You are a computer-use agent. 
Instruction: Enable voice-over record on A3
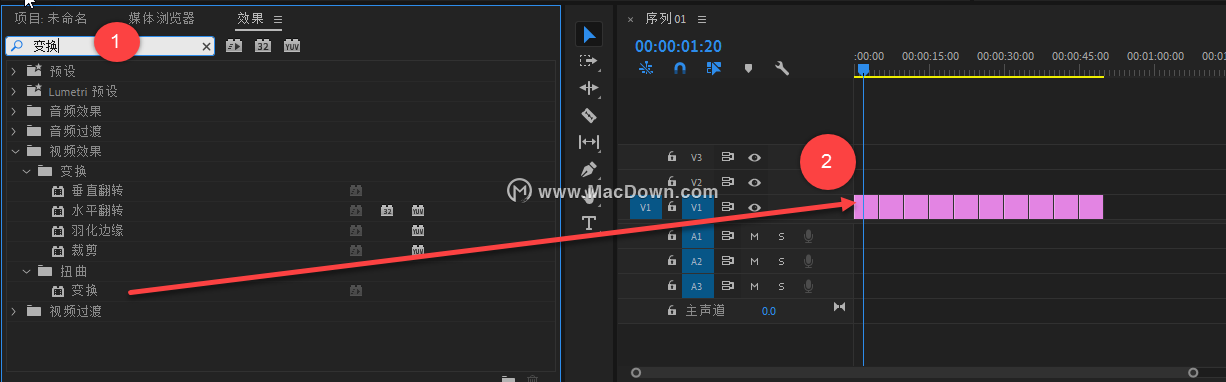(x=808, y=286)
